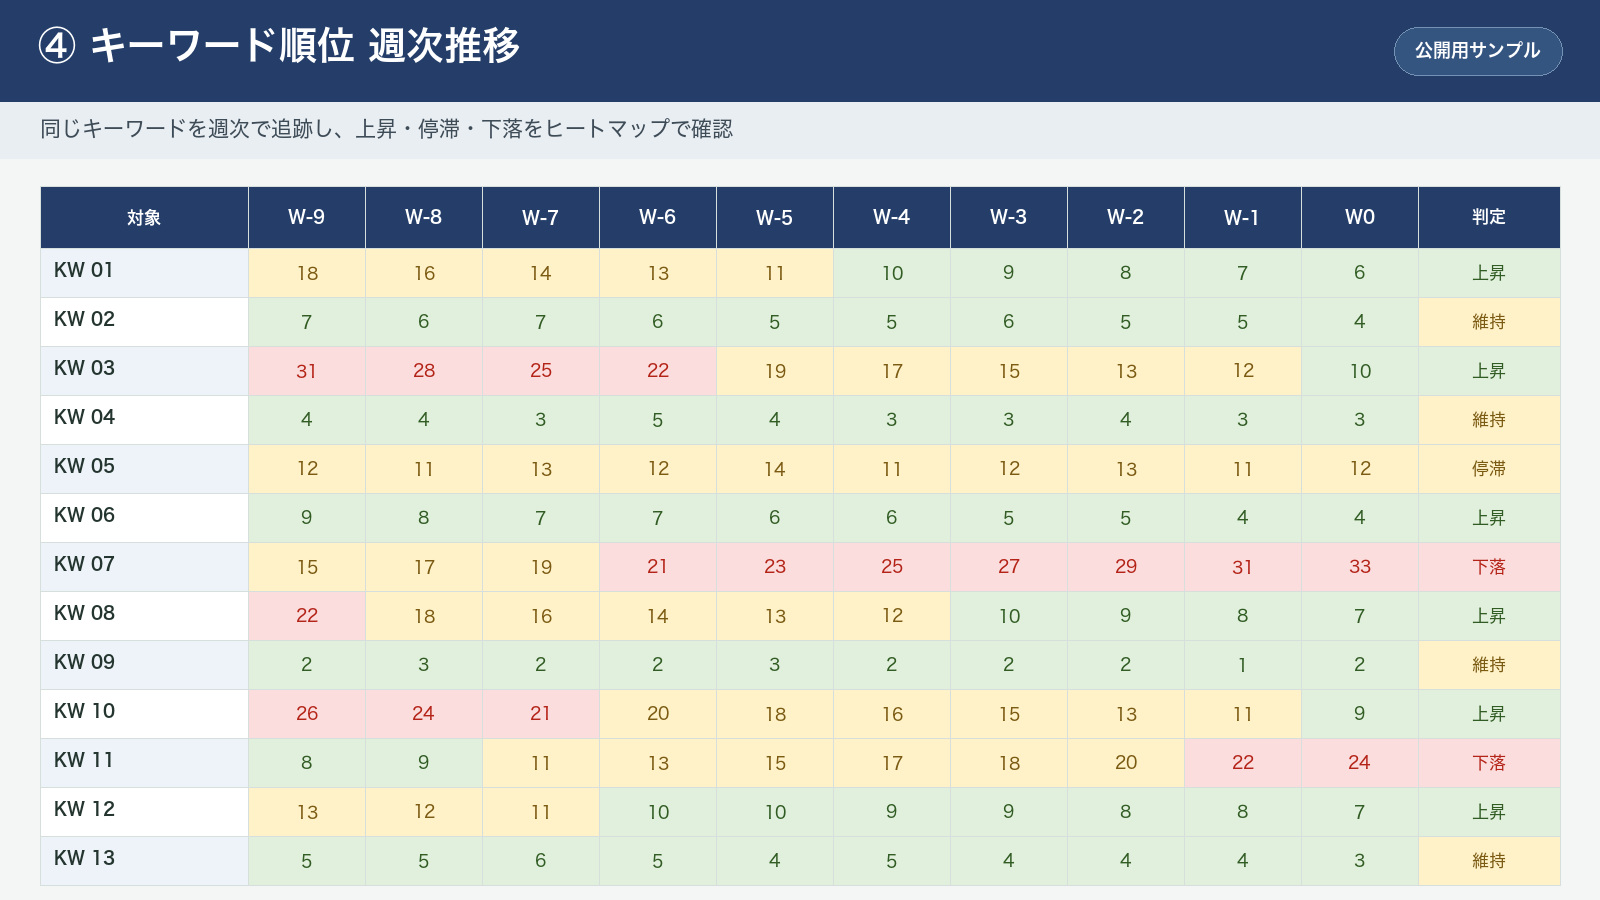The width and height of the screenshot is (1600, 900).
Task: Select the KW 05 row label
Action: click(144, 469)
